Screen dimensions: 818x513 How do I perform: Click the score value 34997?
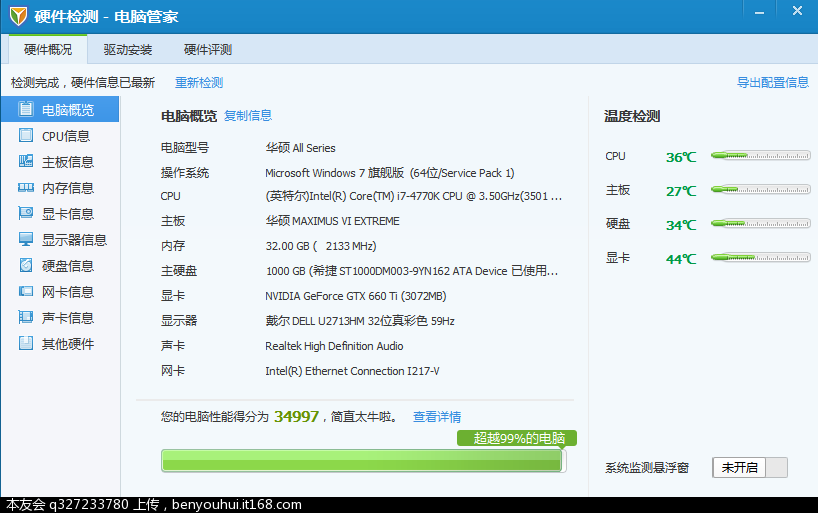point(296,416)
